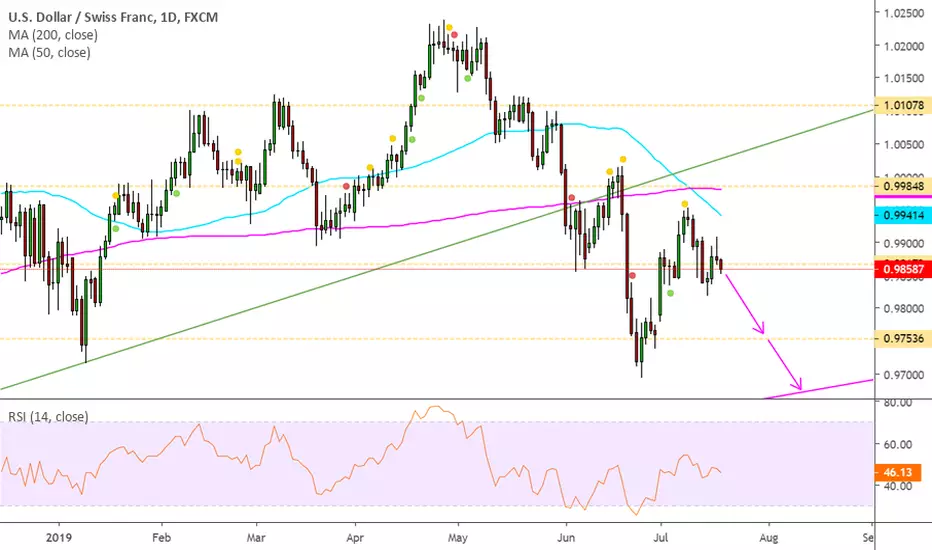The width and height of the screenshot is (932, 550).
Task: Click the red dot marker near the June 1 candle
Action: [x=572, y=197]
